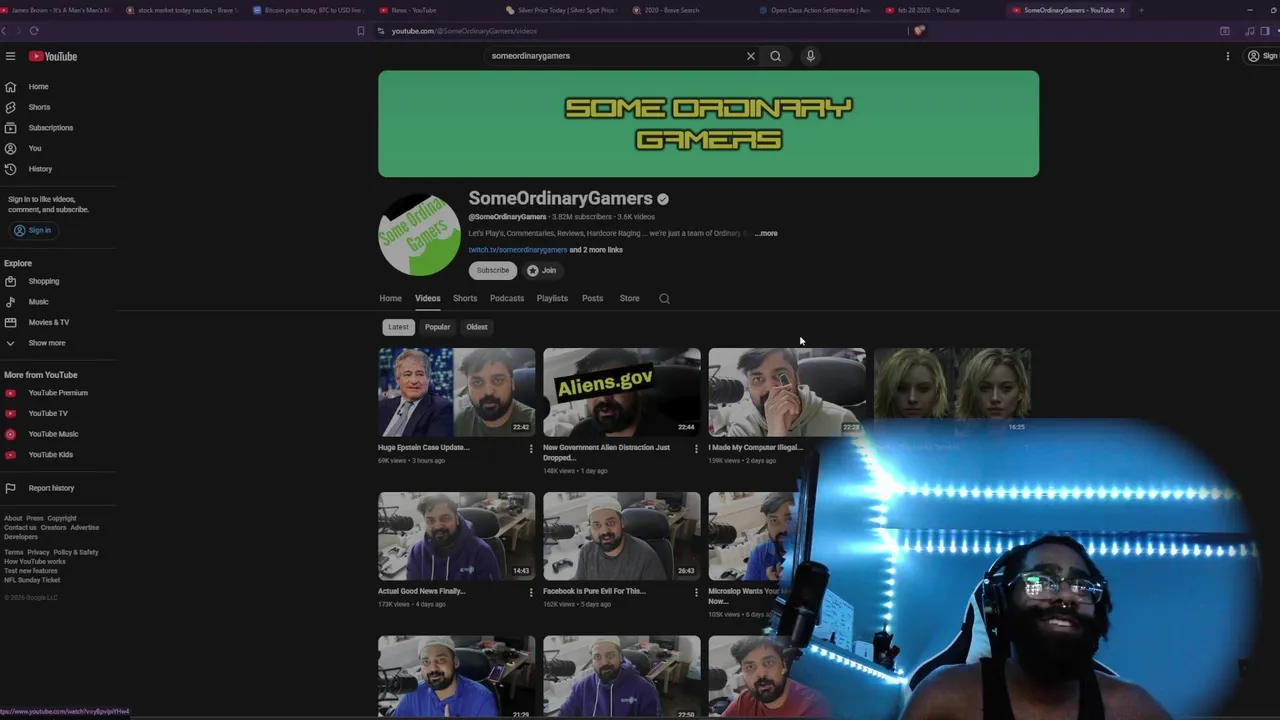This screenshot has width=1280, height=720.
Task: Switch to the Home channel tab
Action: coord(390,298)
